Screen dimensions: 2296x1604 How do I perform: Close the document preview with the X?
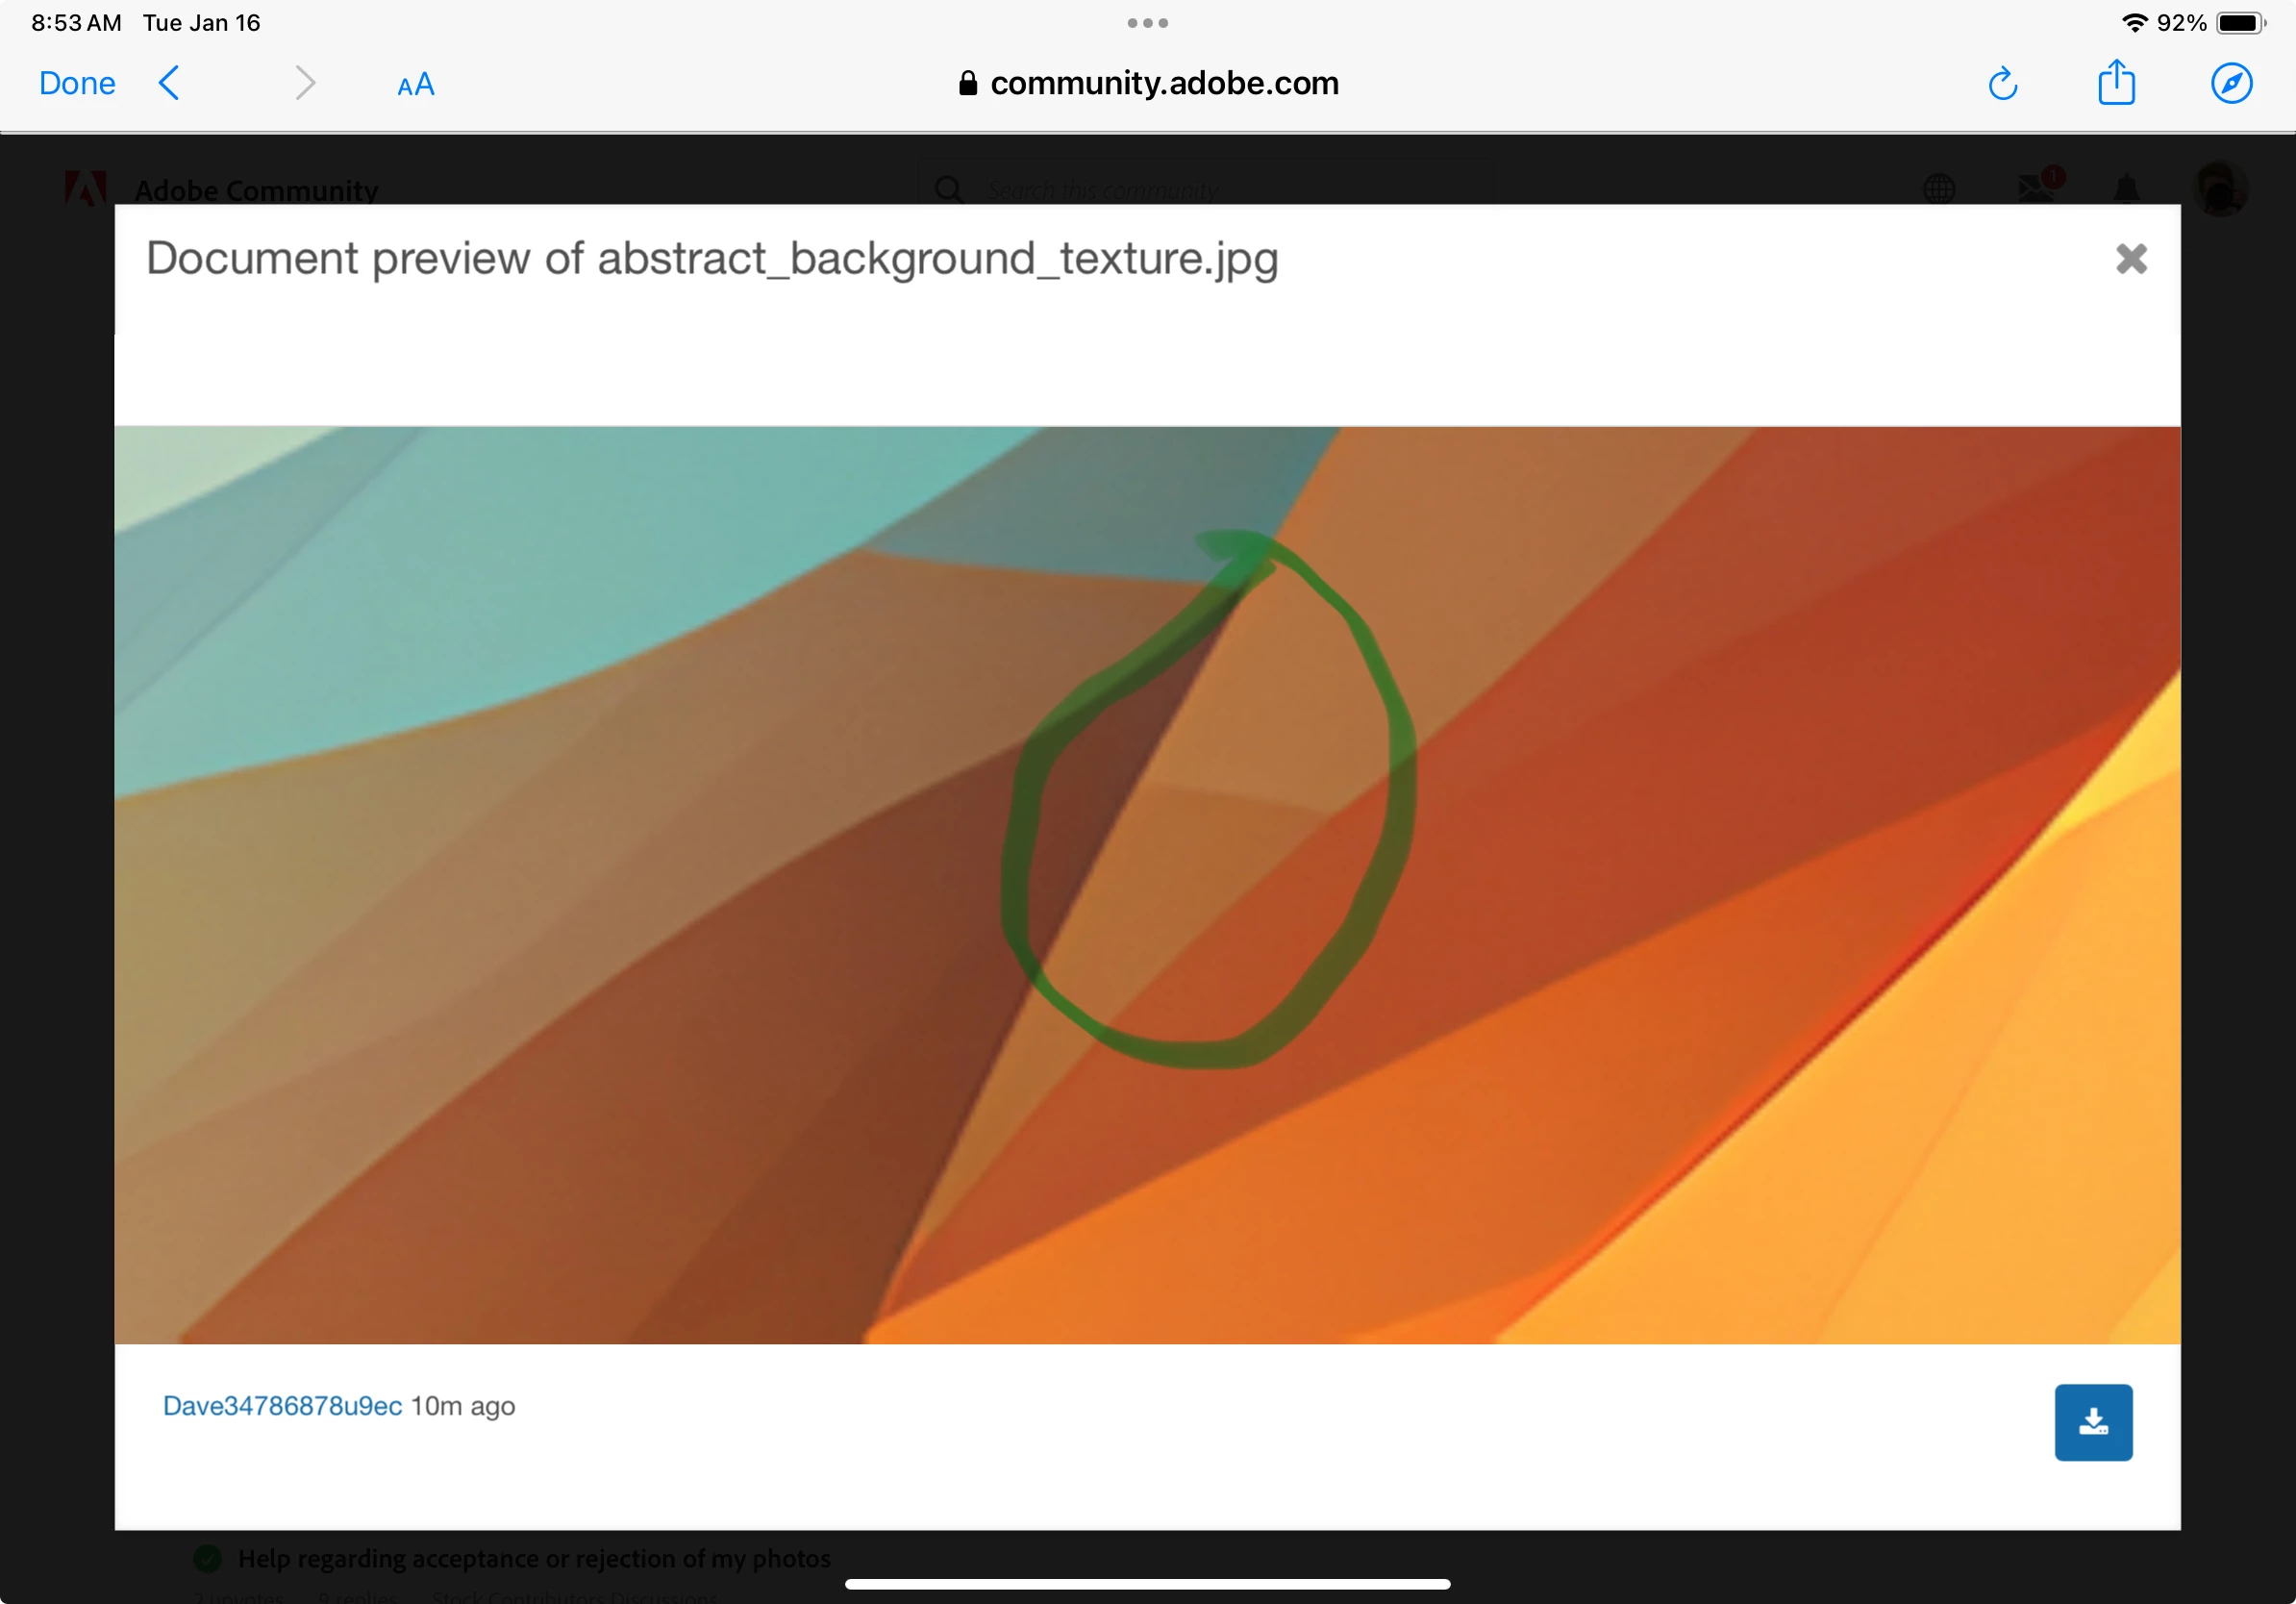pos(2131,259)
